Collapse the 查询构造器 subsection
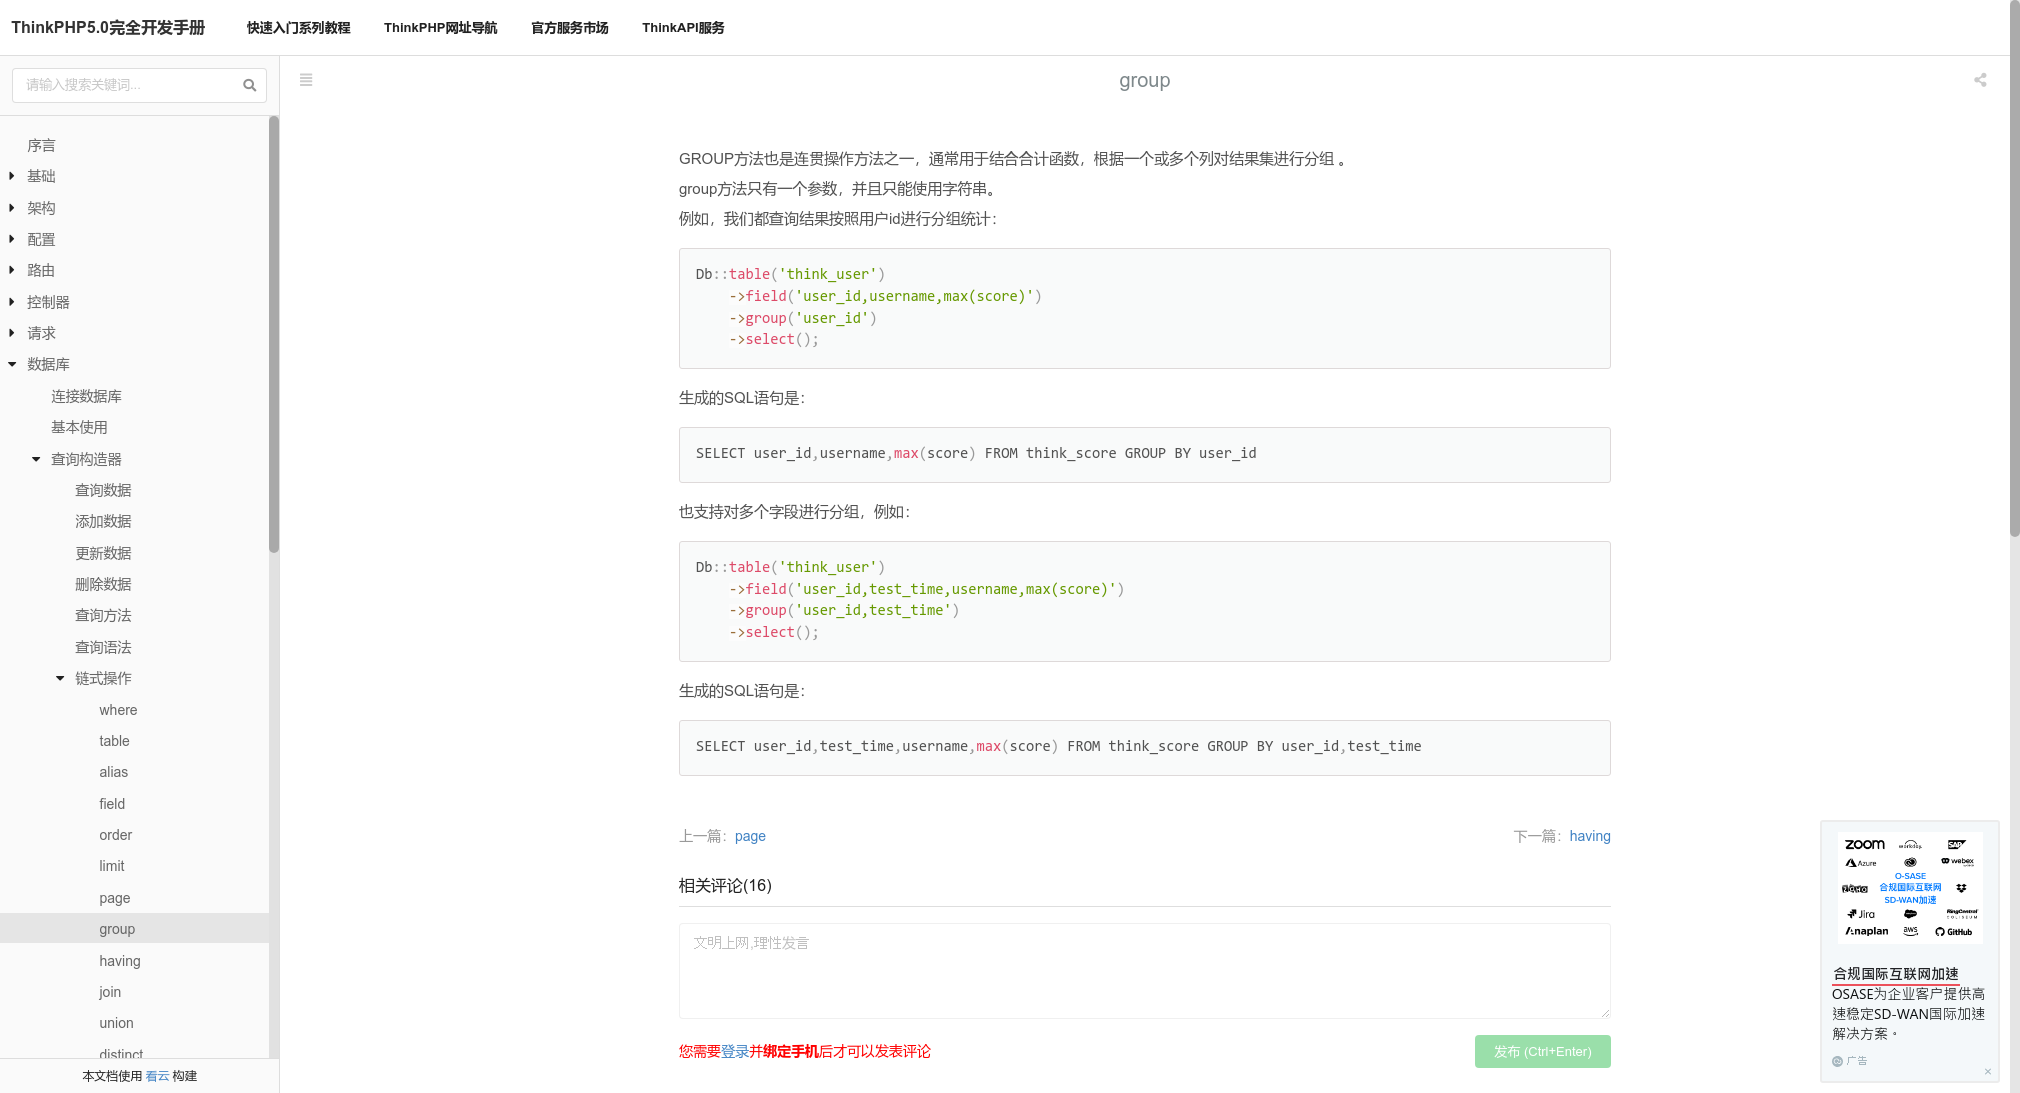The height and width of the screenshot is (1093, 2020). click(x=36, y=459)
